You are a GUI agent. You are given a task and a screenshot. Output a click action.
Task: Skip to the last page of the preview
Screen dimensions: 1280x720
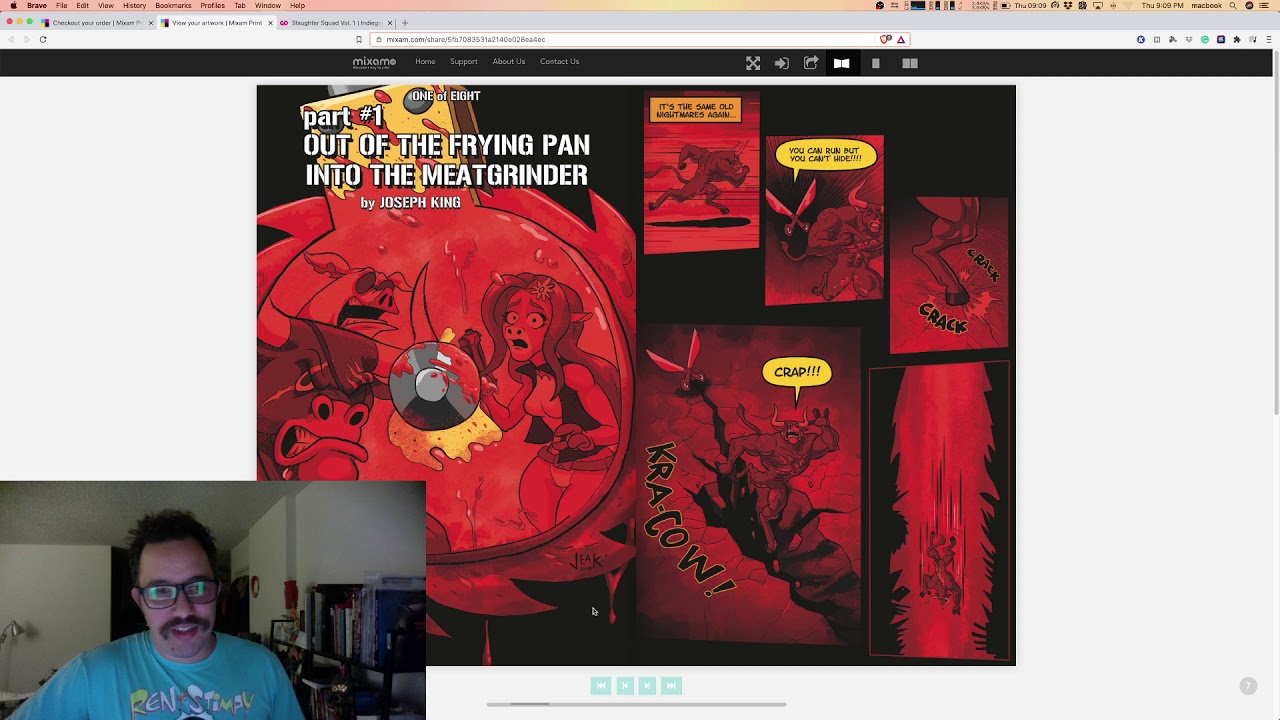tap(671, 685)
